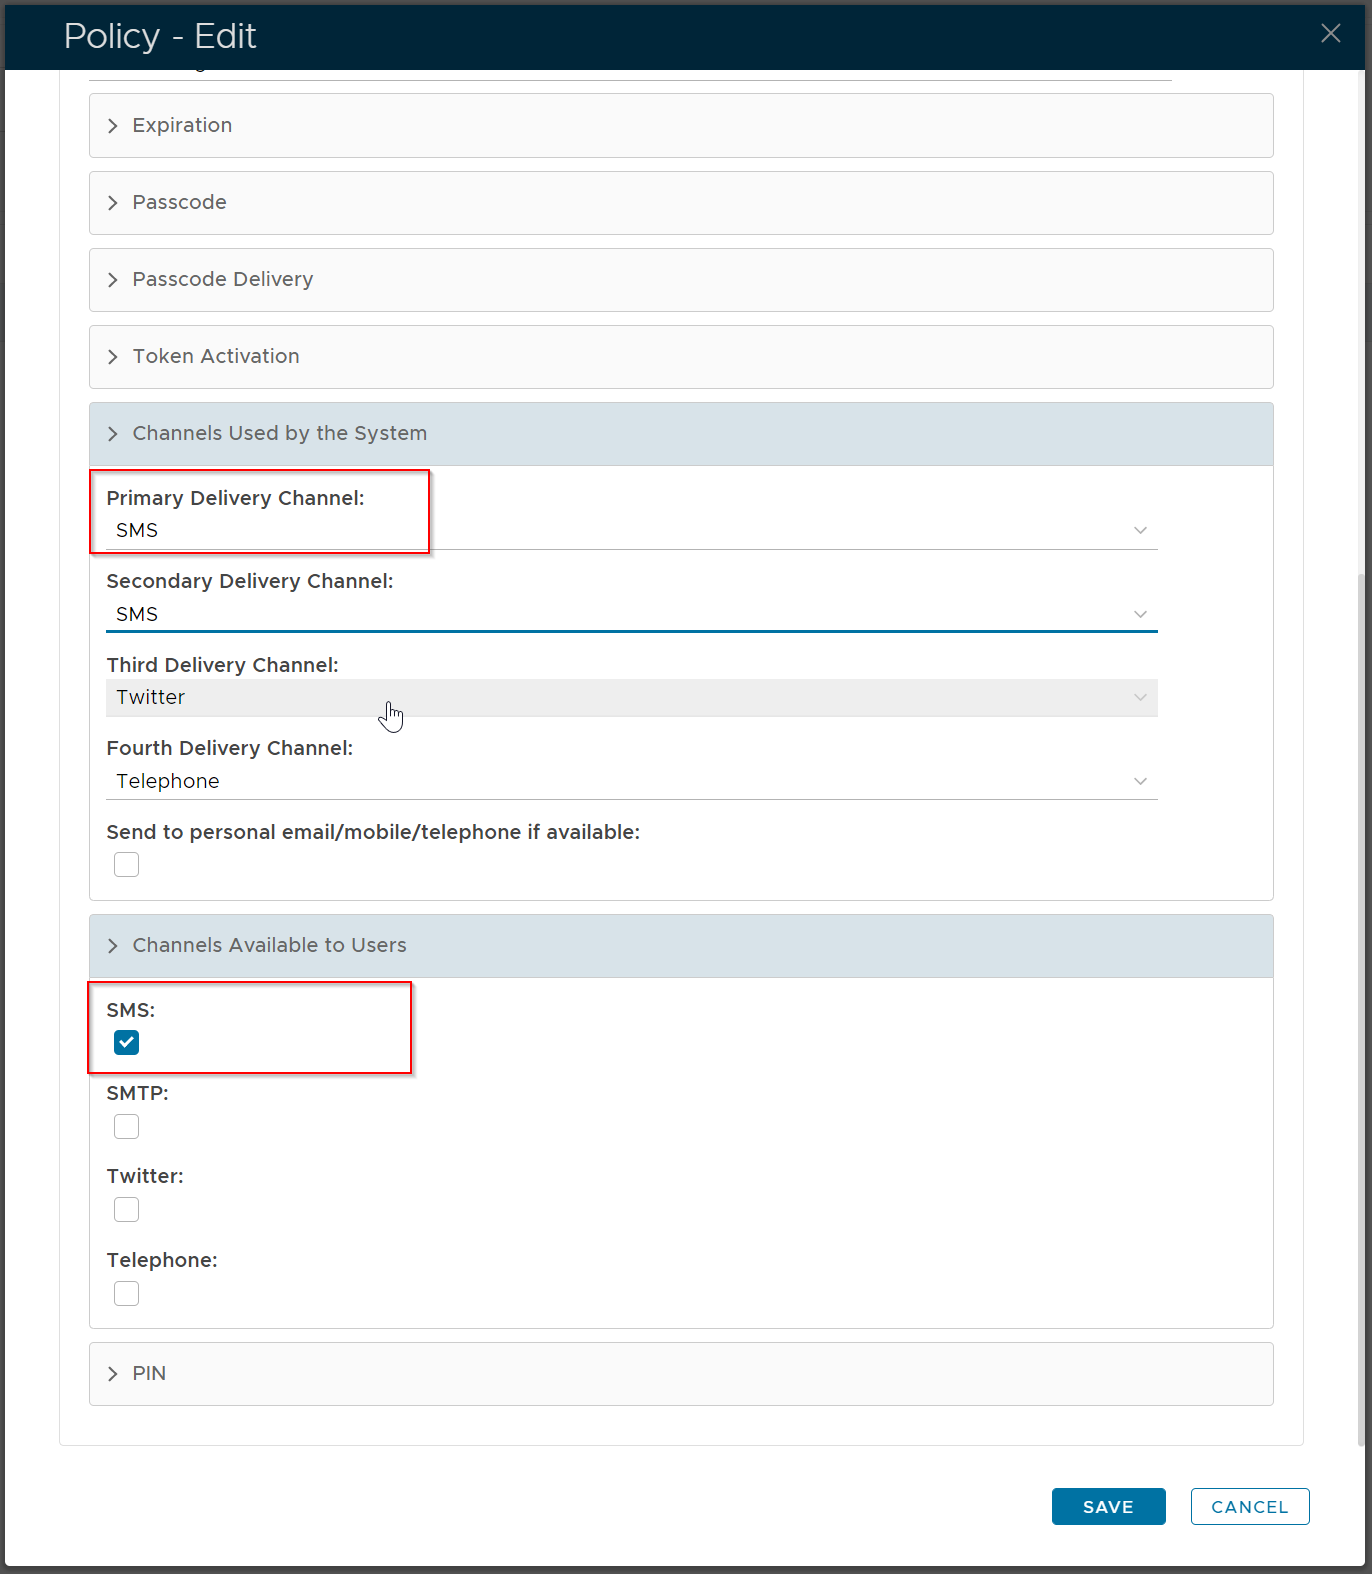Image resolution: width=1372 pixels, height=1574 pixels.
Task: Open the Primary Delivery Channel dropdown
Action: [1139, 530]
